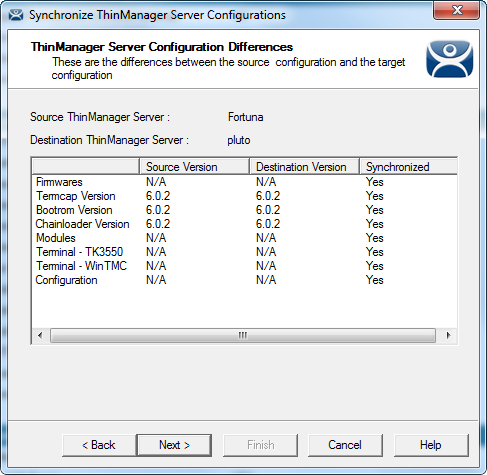
Task: Select the Chainloader Version row
Action: tap(245, 224)
